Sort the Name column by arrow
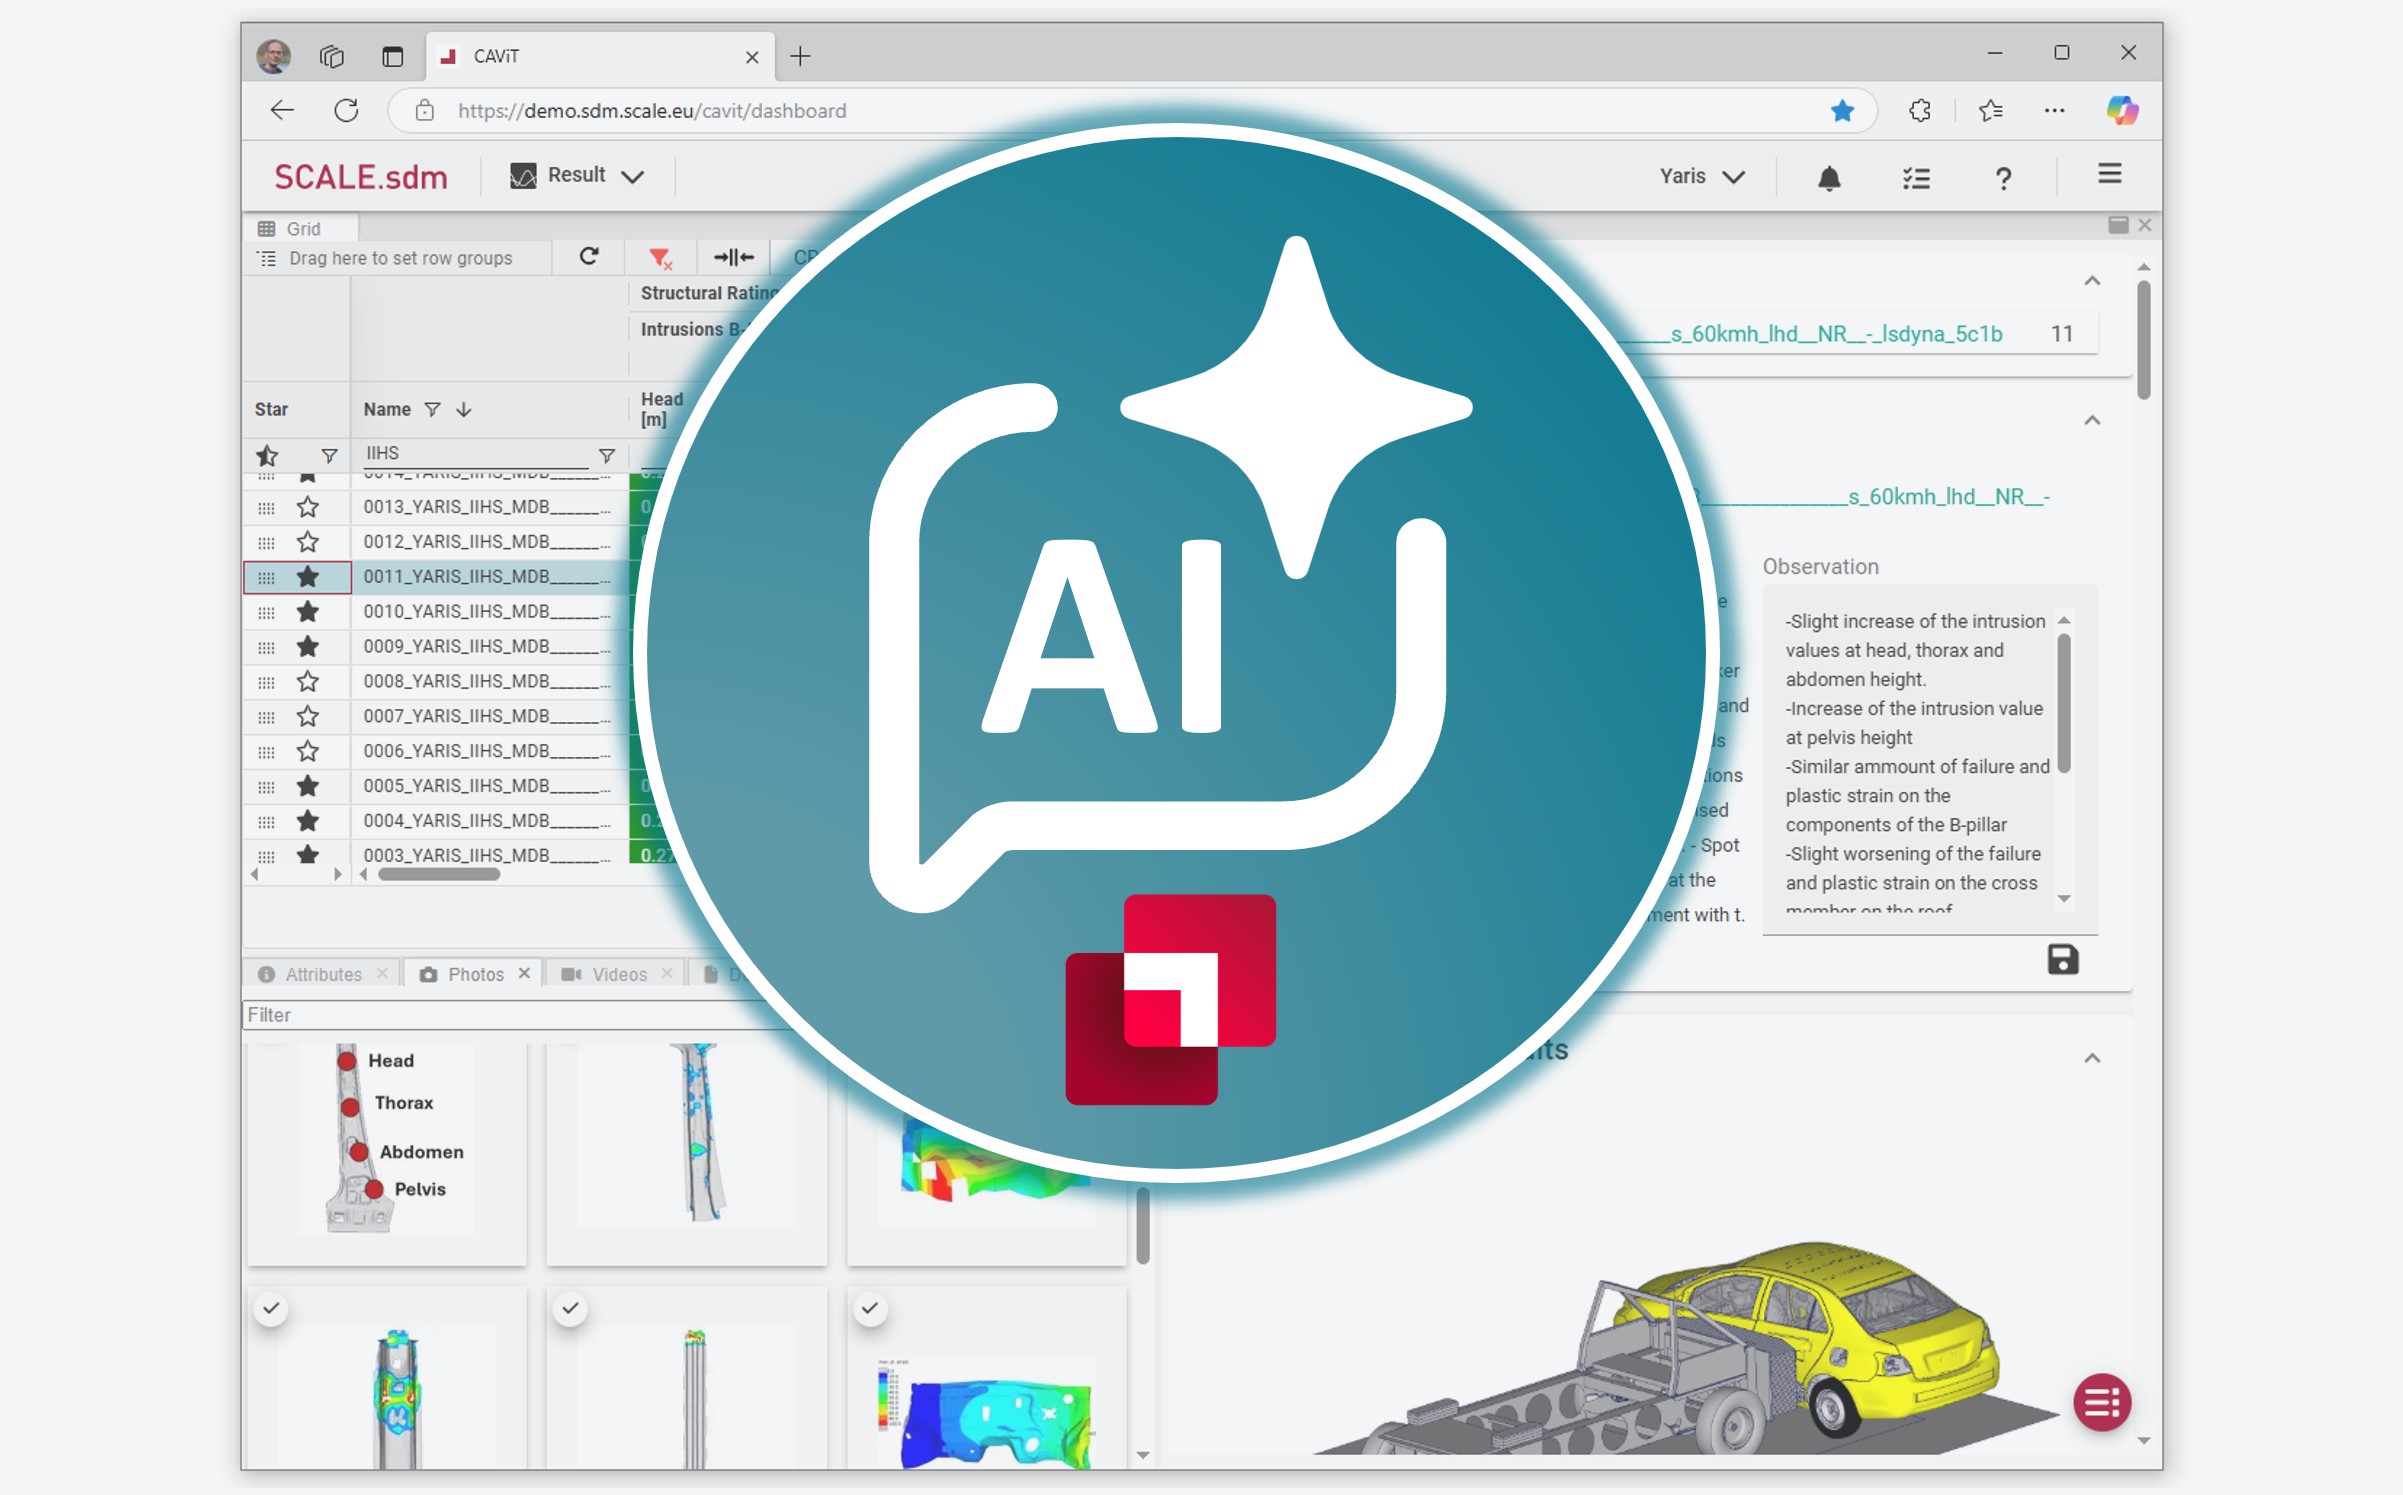2403x1495 pixels. click(463, 409)
